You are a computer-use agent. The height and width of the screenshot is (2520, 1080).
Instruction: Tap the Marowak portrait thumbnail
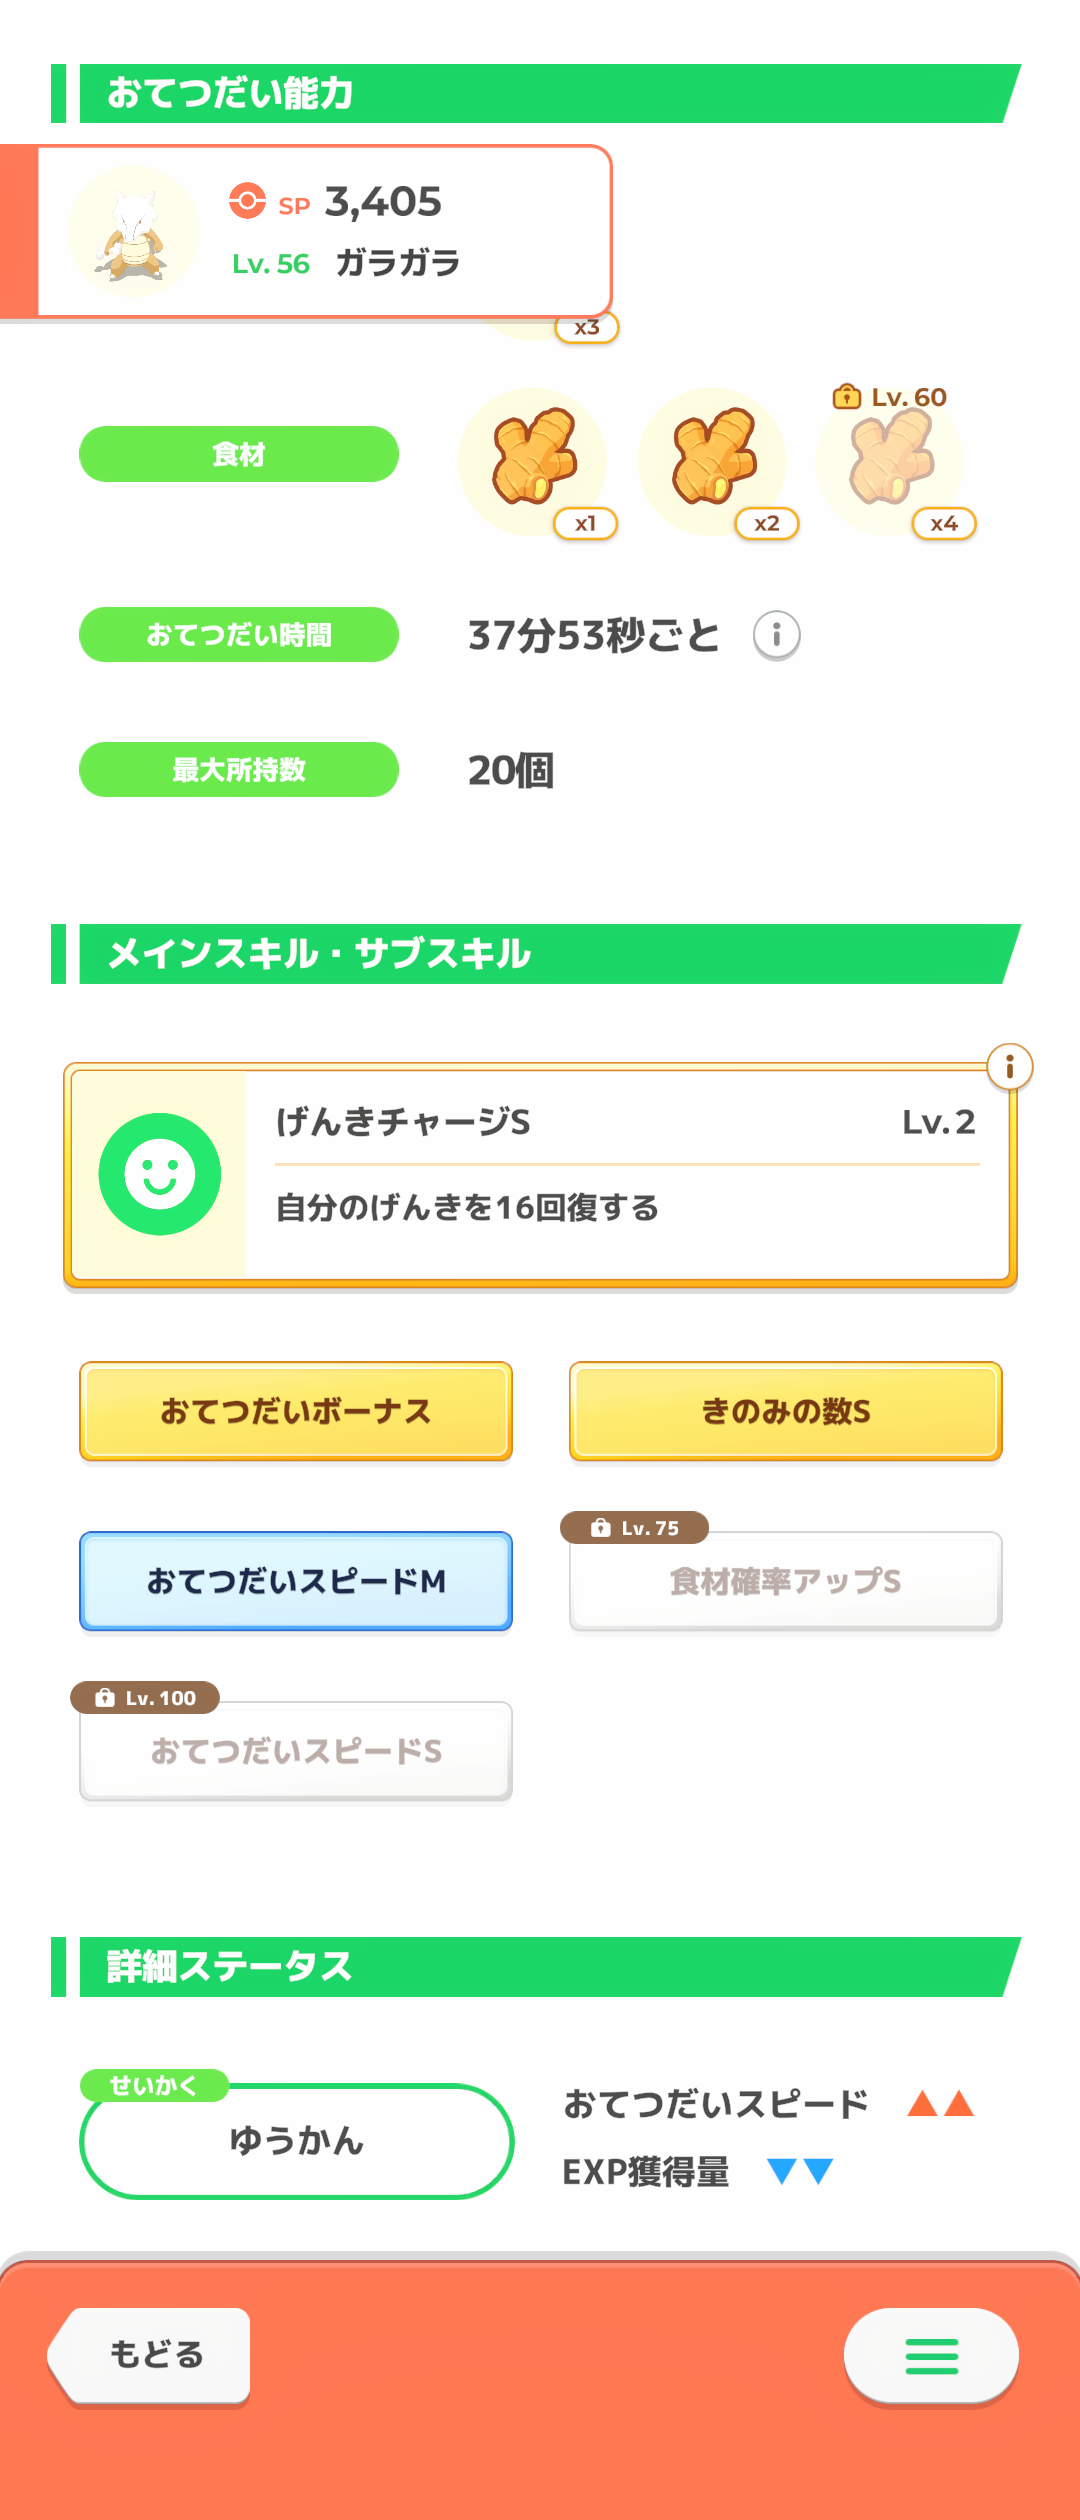click(x=133, y=233)
